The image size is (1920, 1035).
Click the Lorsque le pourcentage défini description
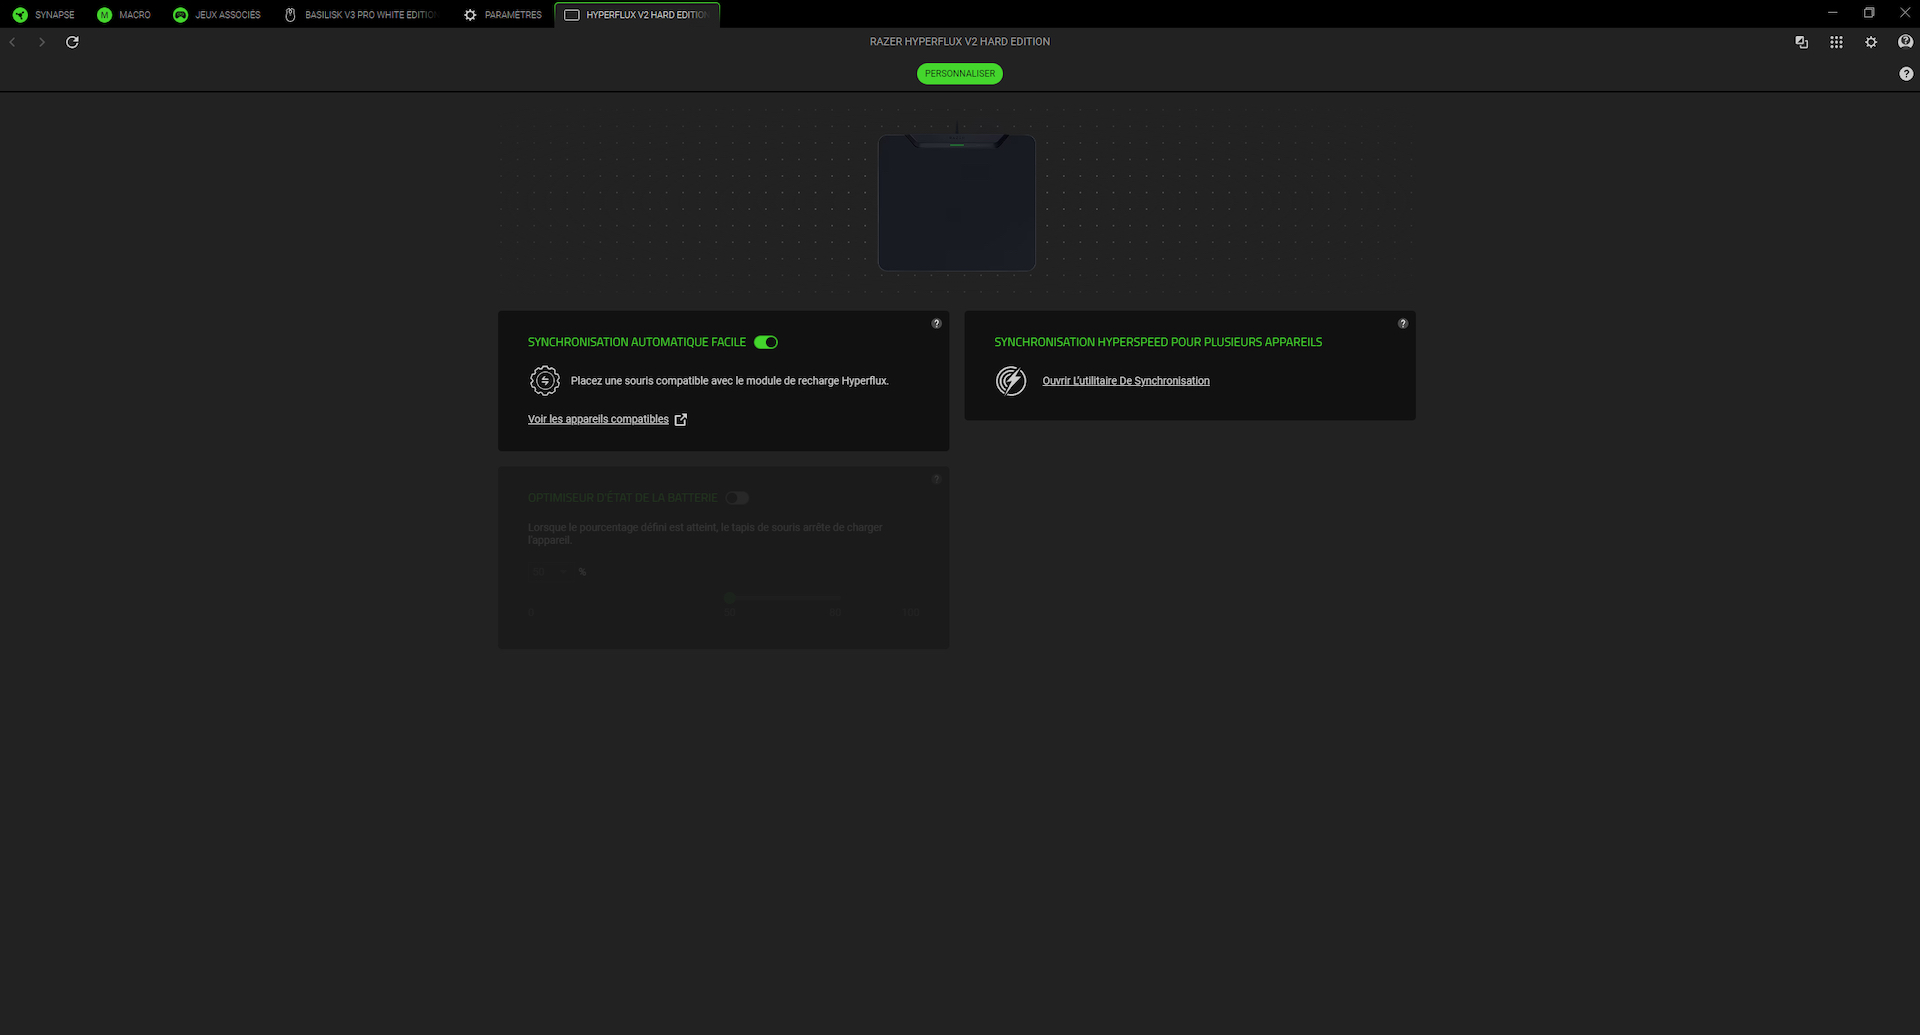point(705,534)
